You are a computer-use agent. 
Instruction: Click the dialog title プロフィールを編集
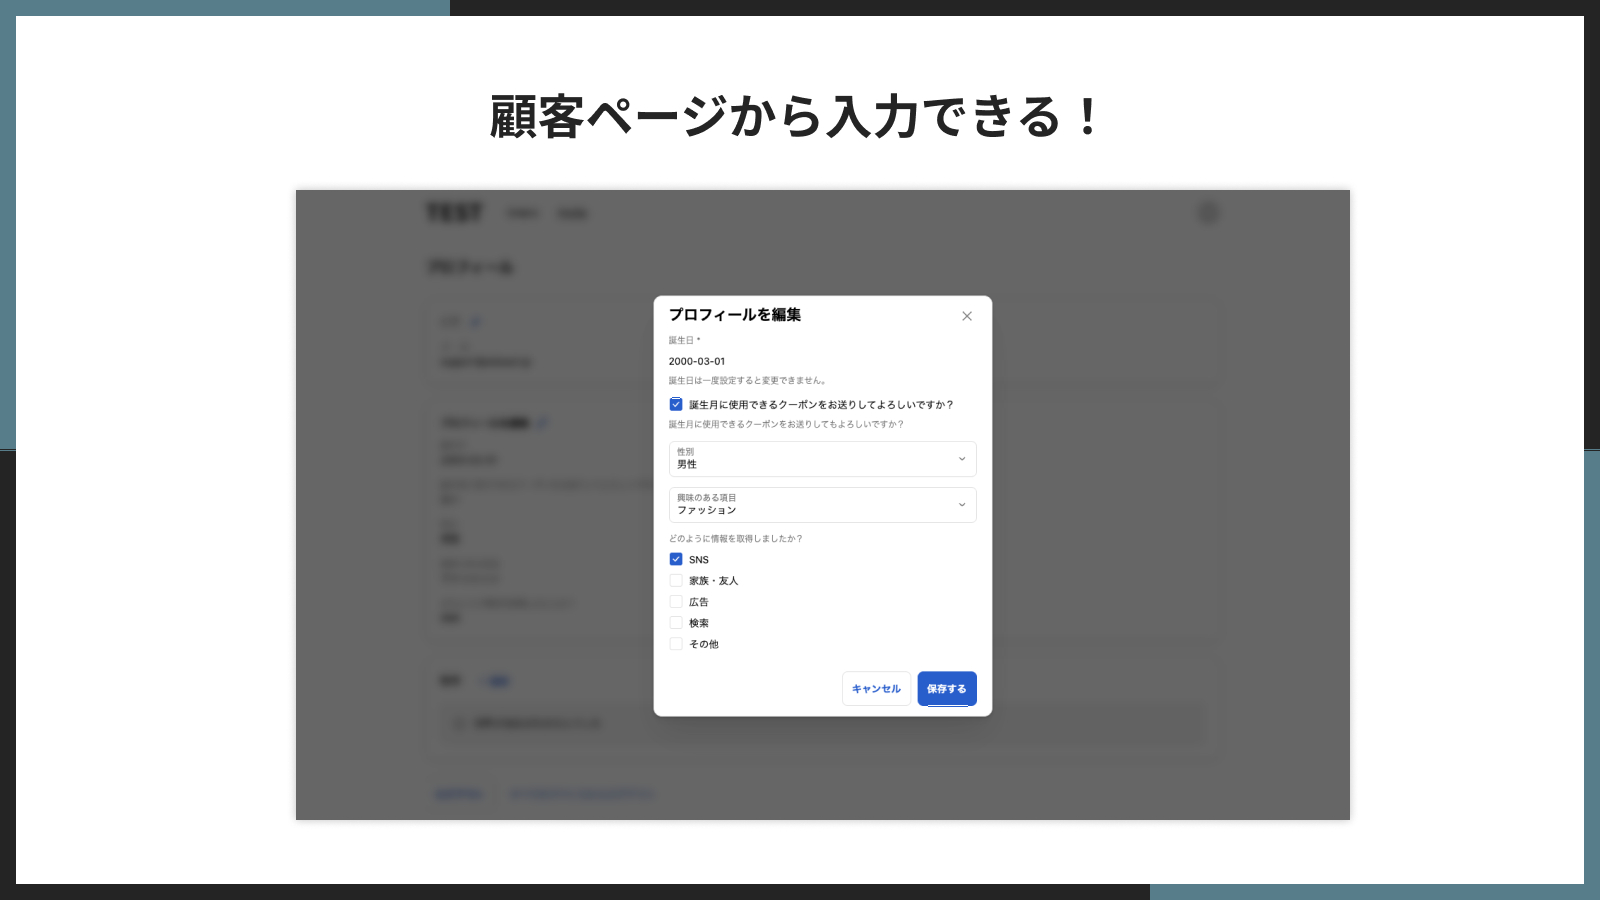click(x=735, y=314)
